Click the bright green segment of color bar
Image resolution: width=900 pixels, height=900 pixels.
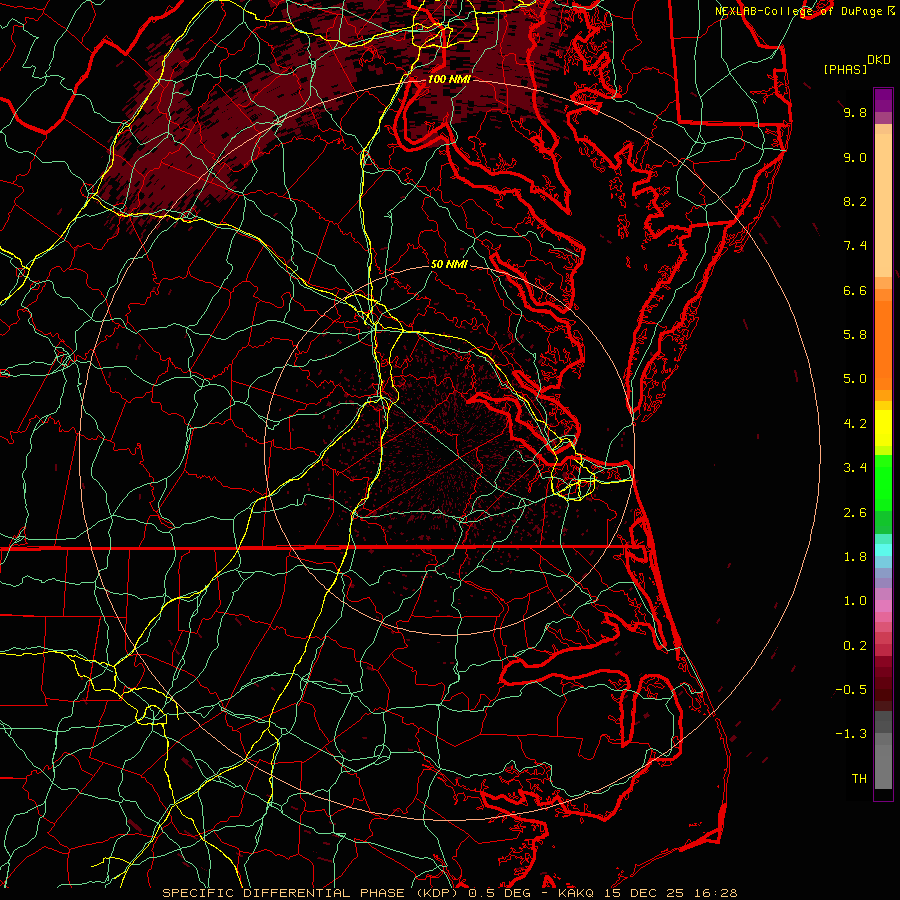883,483
